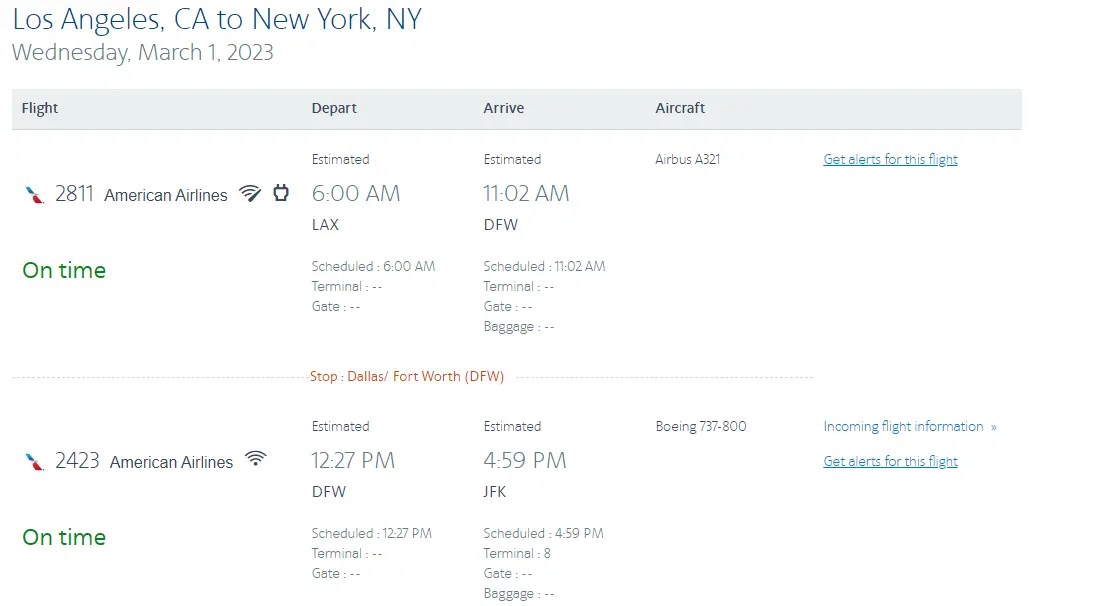The height and width of the screenshot is (606, 1111).
Task: Click the Wi-Fi icon for flight 2811
Action: pyautogui.click(x=250, y=194)
